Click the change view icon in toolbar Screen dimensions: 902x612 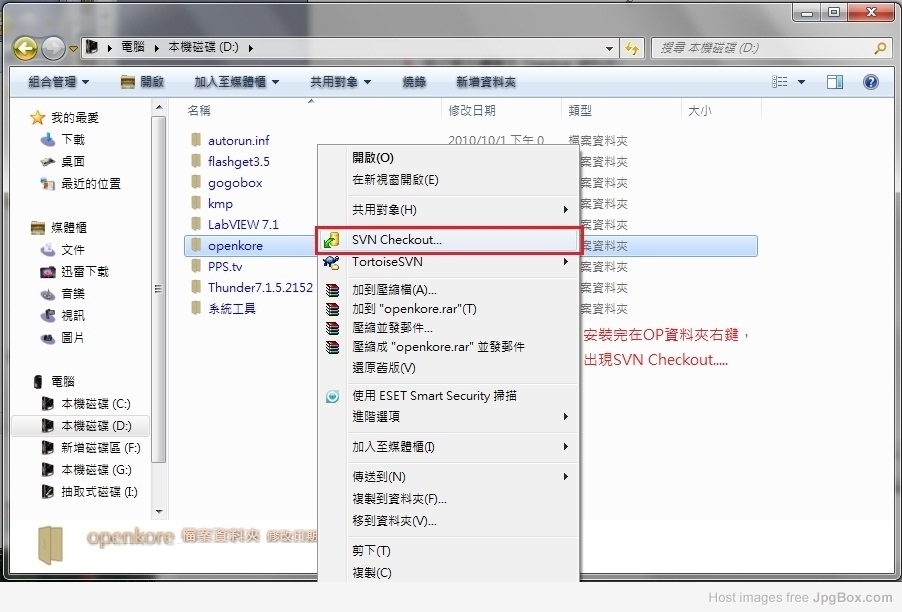tap(781, 82)
